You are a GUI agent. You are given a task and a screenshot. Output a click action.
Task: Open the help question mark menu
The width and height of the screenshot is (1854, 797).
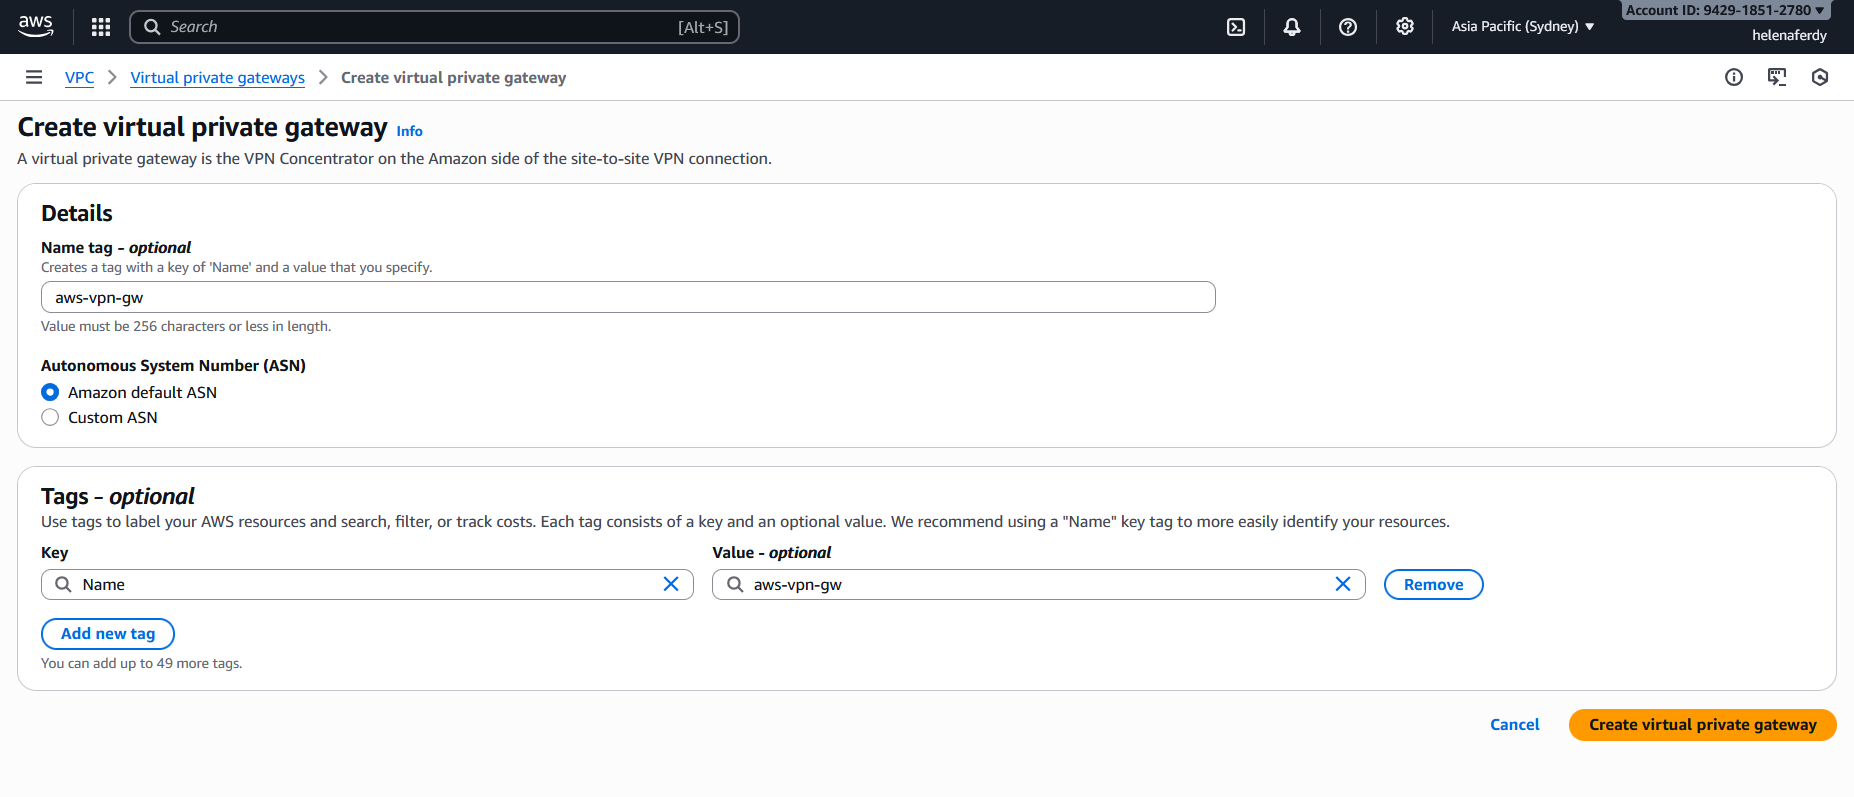(x=1348, y=27)
